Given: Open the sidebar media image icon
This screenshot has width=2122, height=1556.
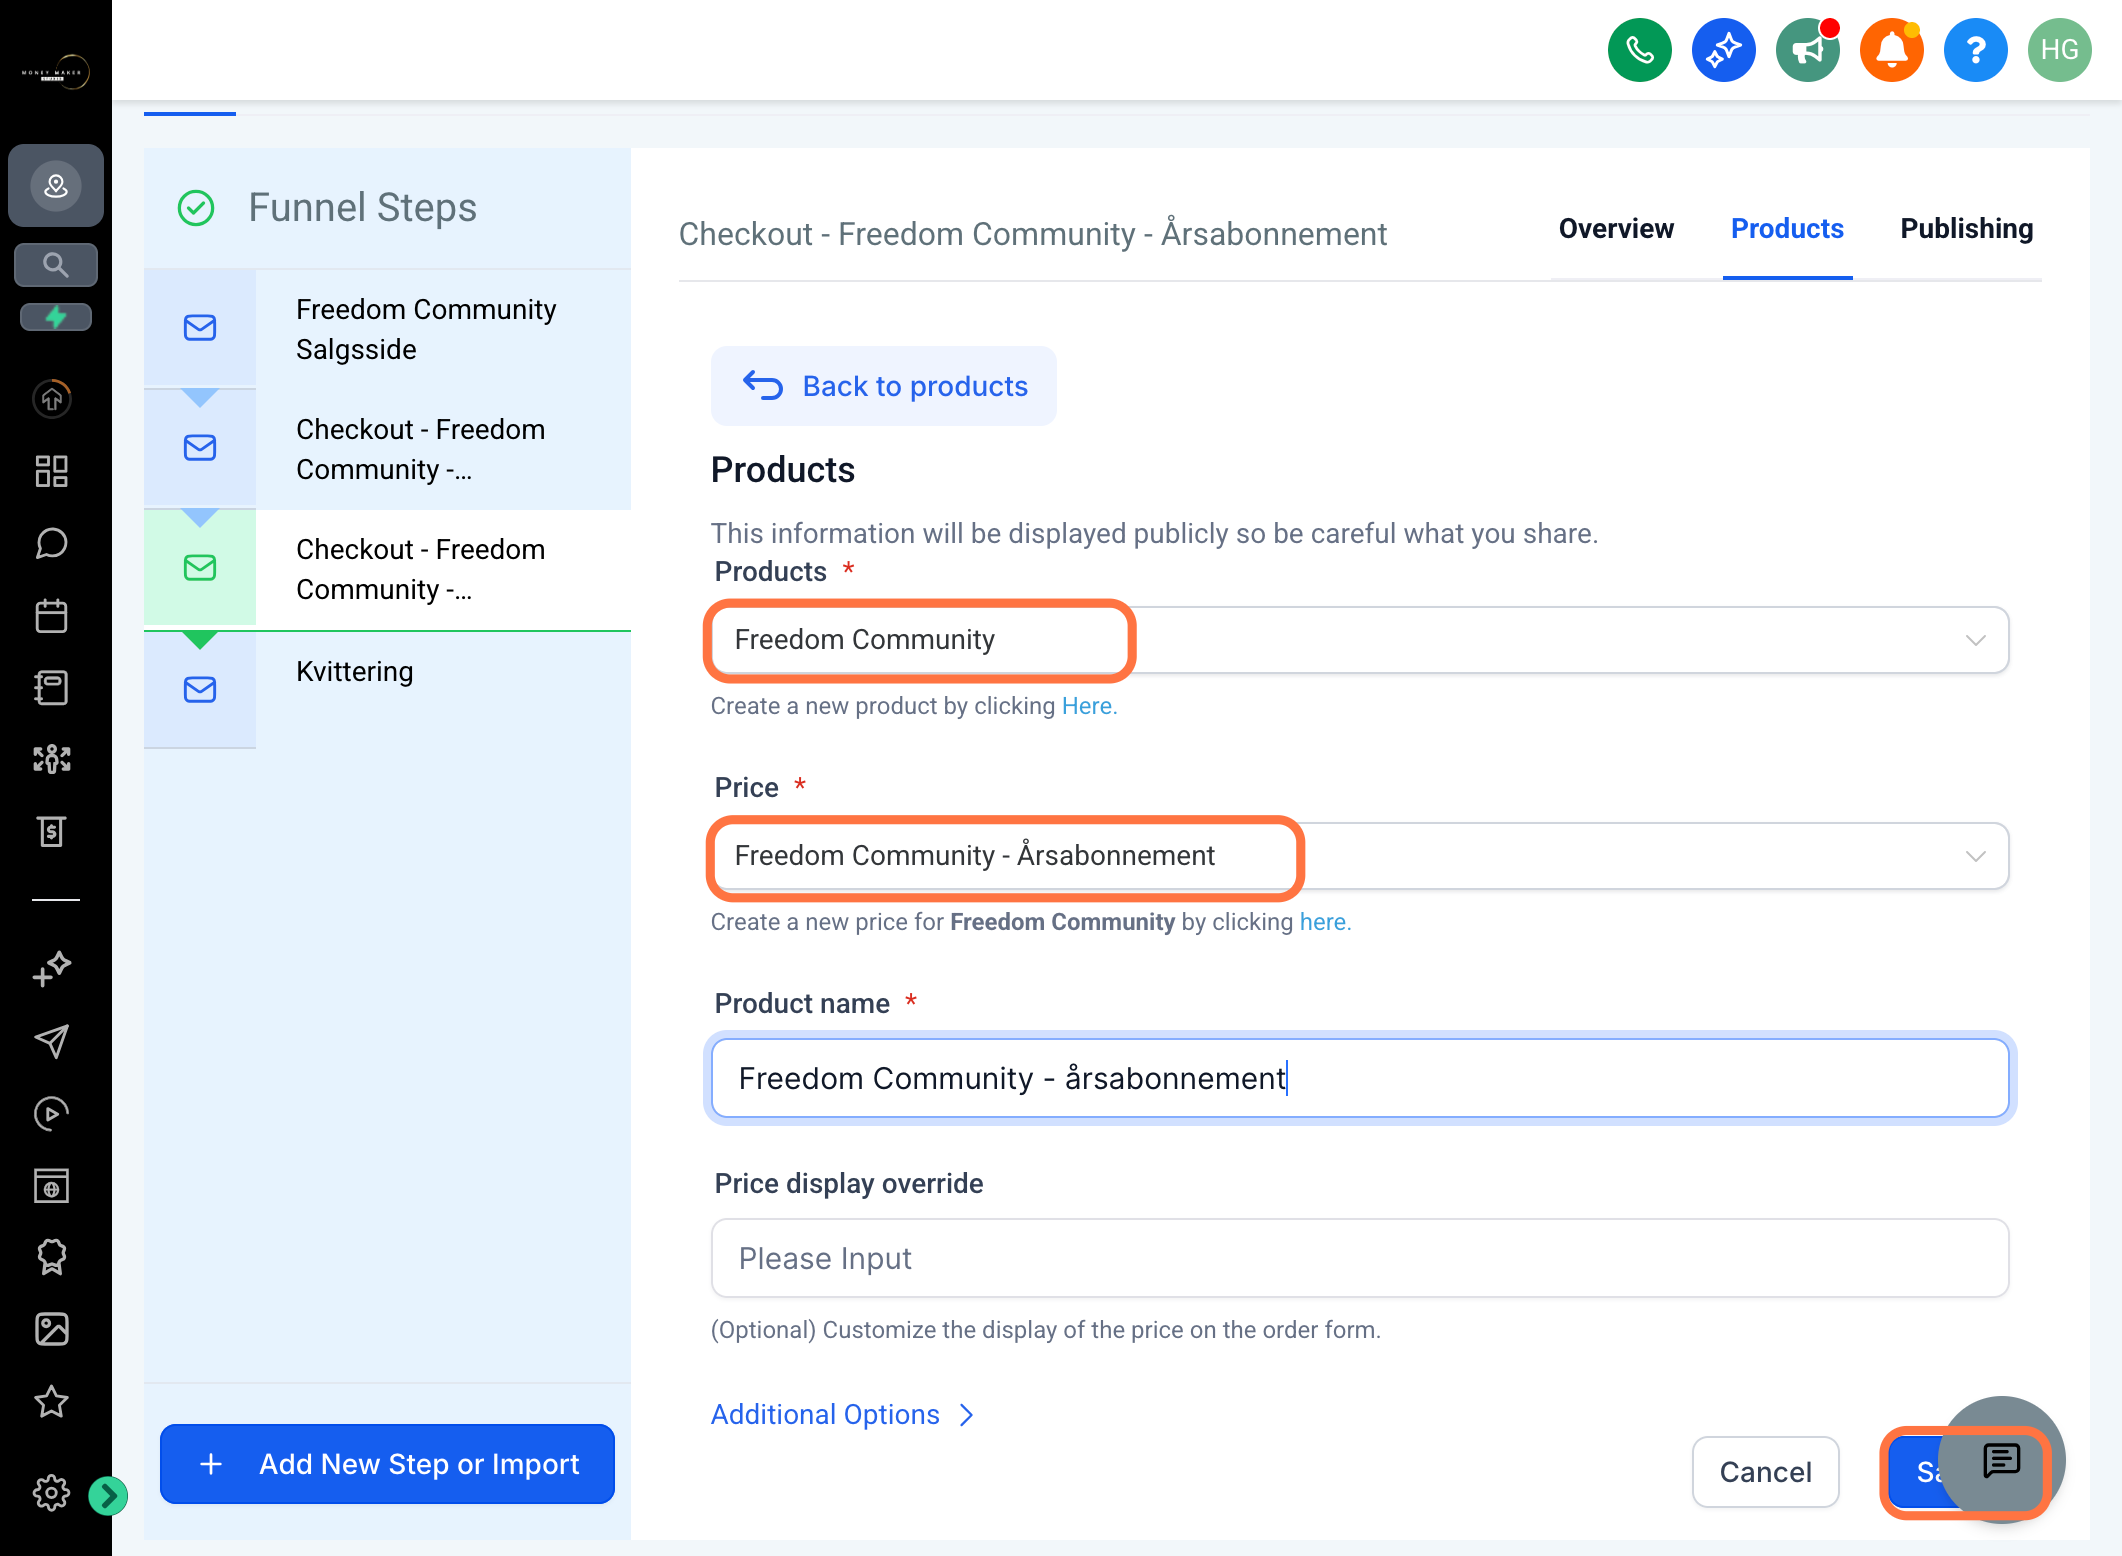Looking at the screenshot, I should coord(52,1329).
